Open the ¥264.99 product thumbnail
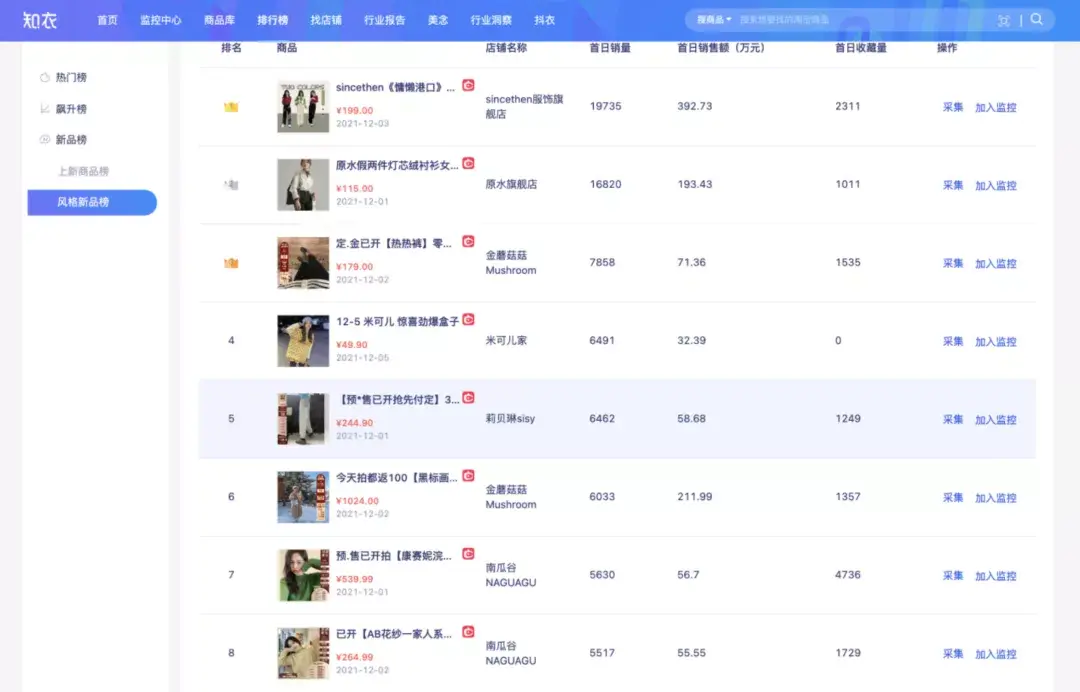Image resolution: width=1080 pixels, height=692 pixels. (303, 653)
